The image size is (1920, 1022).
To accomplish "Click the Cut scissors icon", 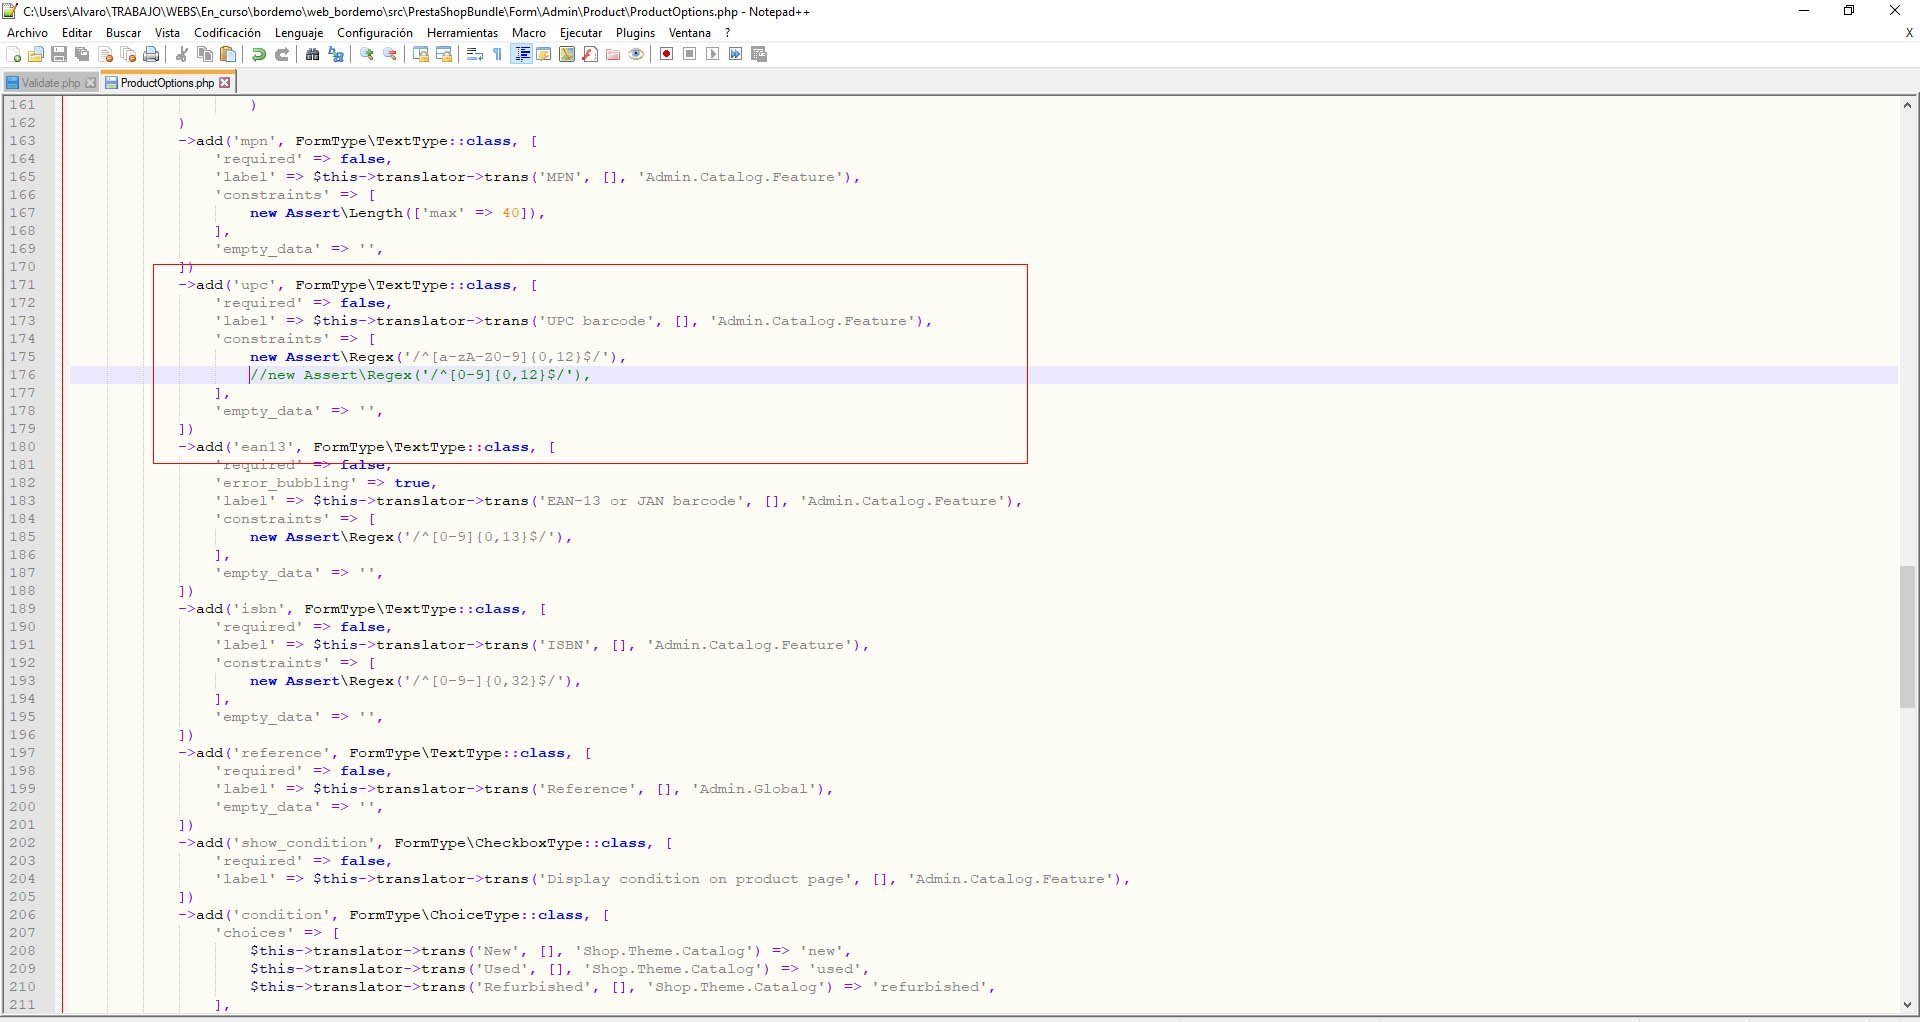I will click(182, 55).
